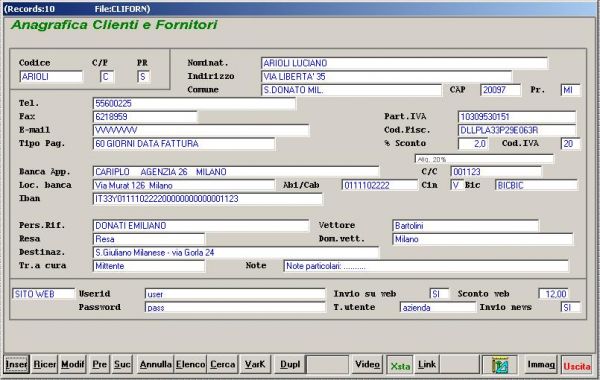Click the C/C field 001123
Viewport: 600px width, 380px height.
click(496, 172)
